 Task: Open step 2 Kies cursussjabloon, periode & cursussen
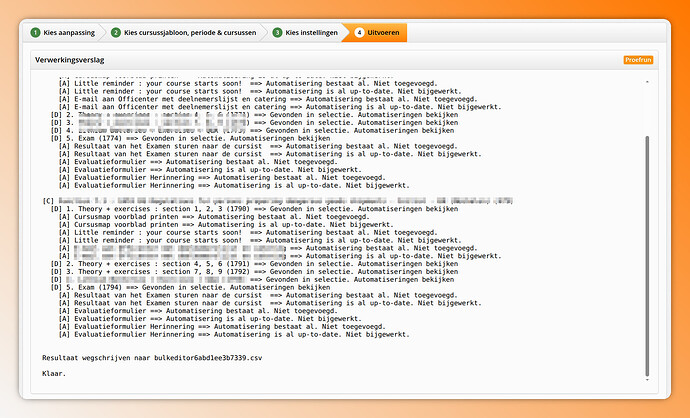pos(184,33)
